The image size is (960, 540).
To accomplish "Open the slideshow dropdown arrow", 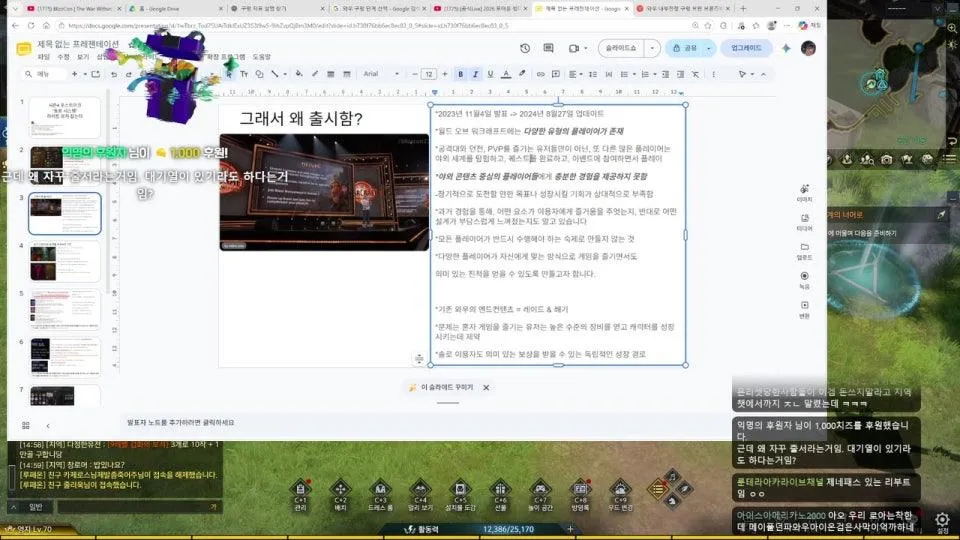I will pos(652,48).
